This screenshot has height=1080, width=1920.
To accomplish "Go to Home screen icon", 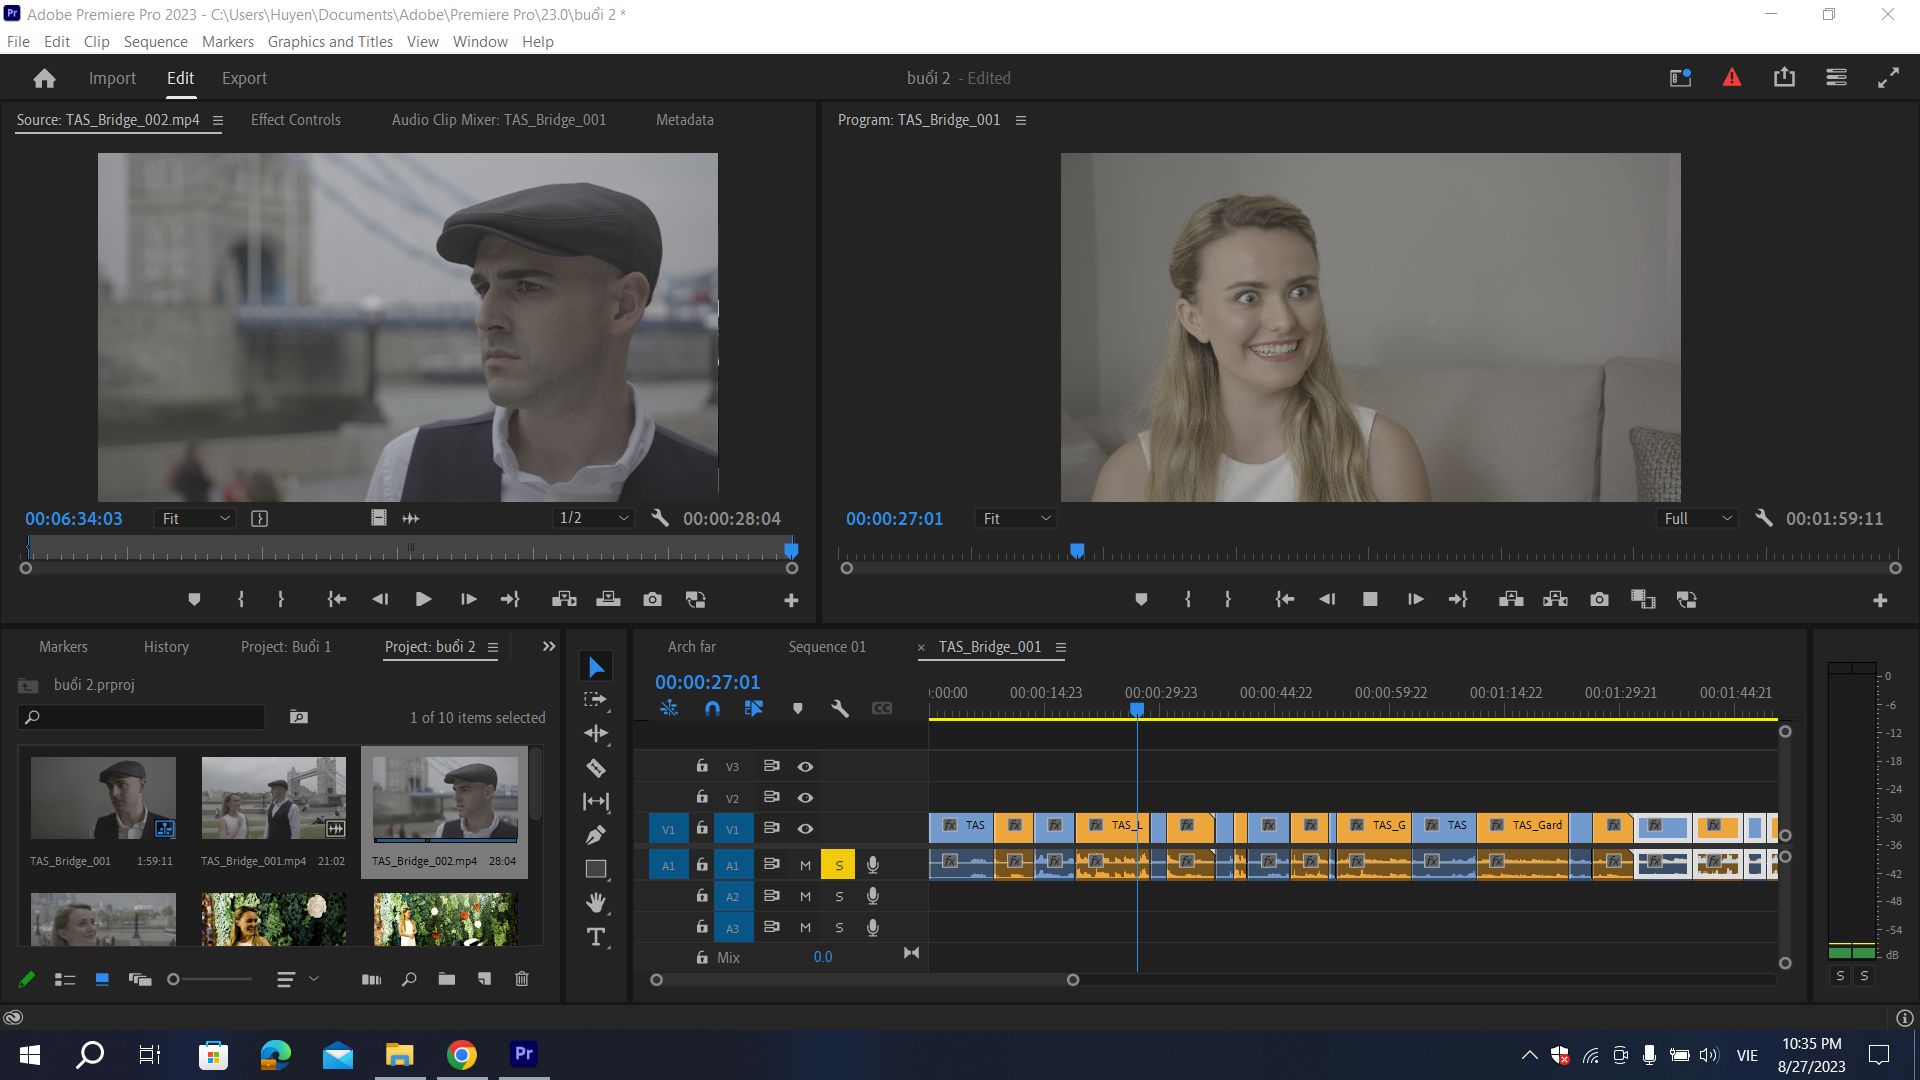I will click(44, 78).
